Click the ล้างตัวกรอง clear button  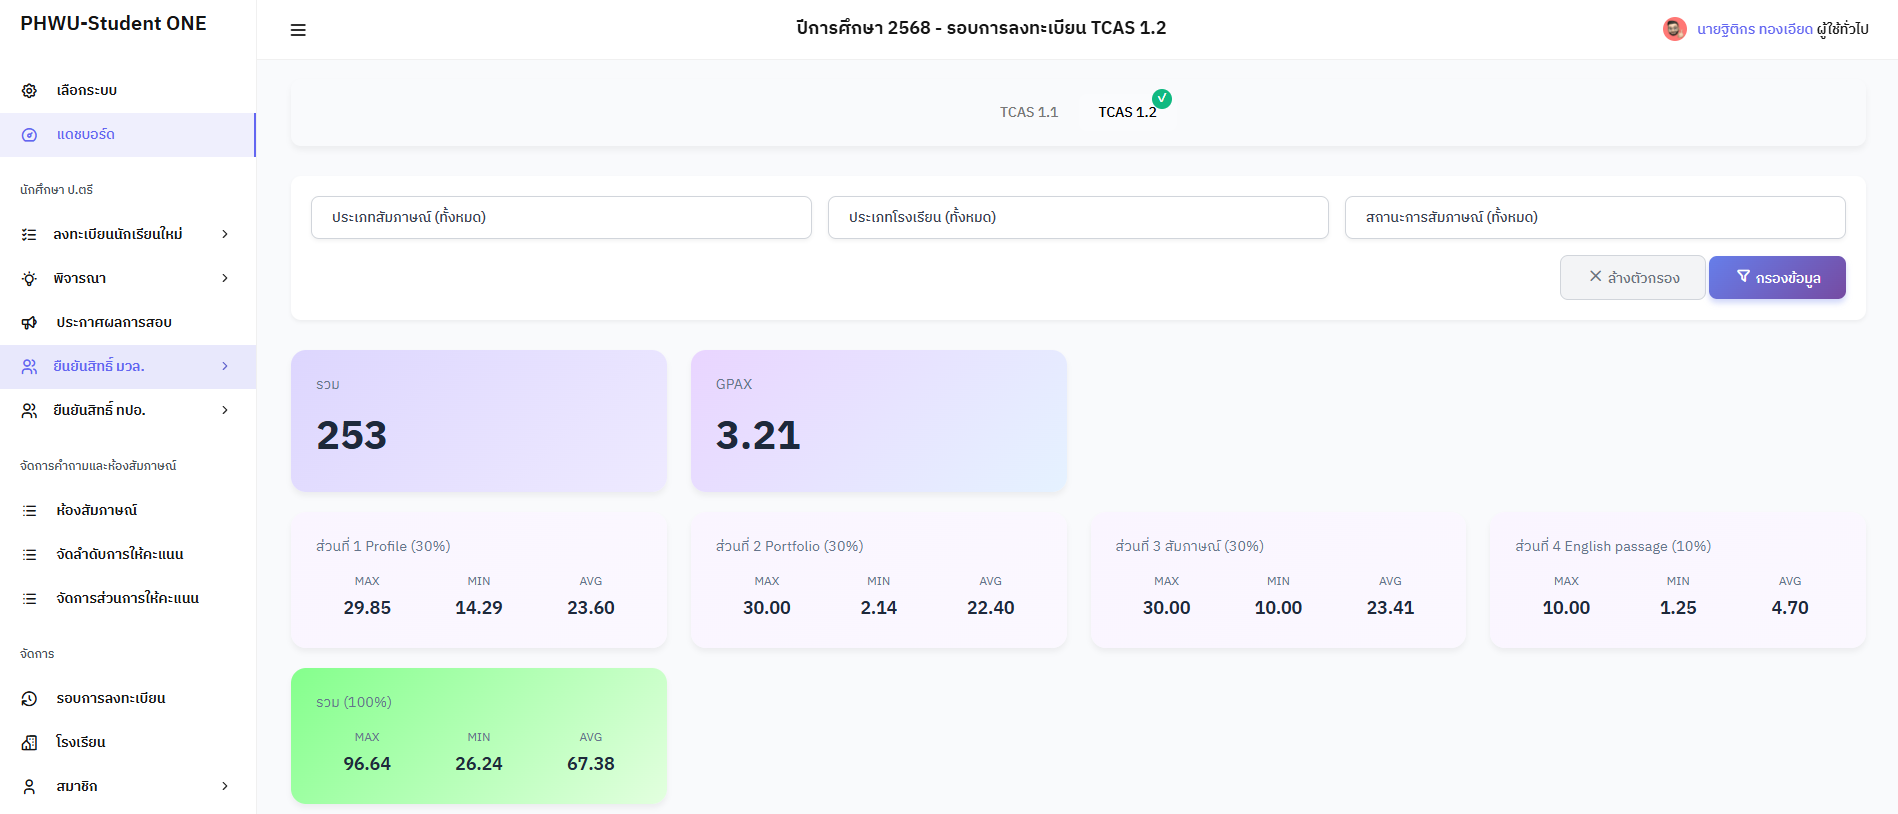1632,278
